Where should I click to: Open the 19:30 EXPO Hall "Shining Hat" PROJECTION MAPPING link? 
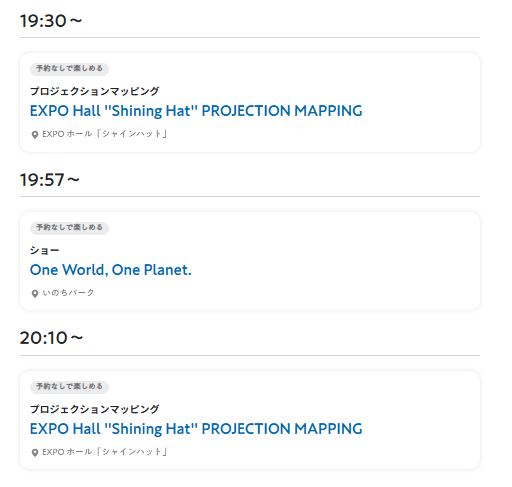pyautogui.click(x=196, y=111)
